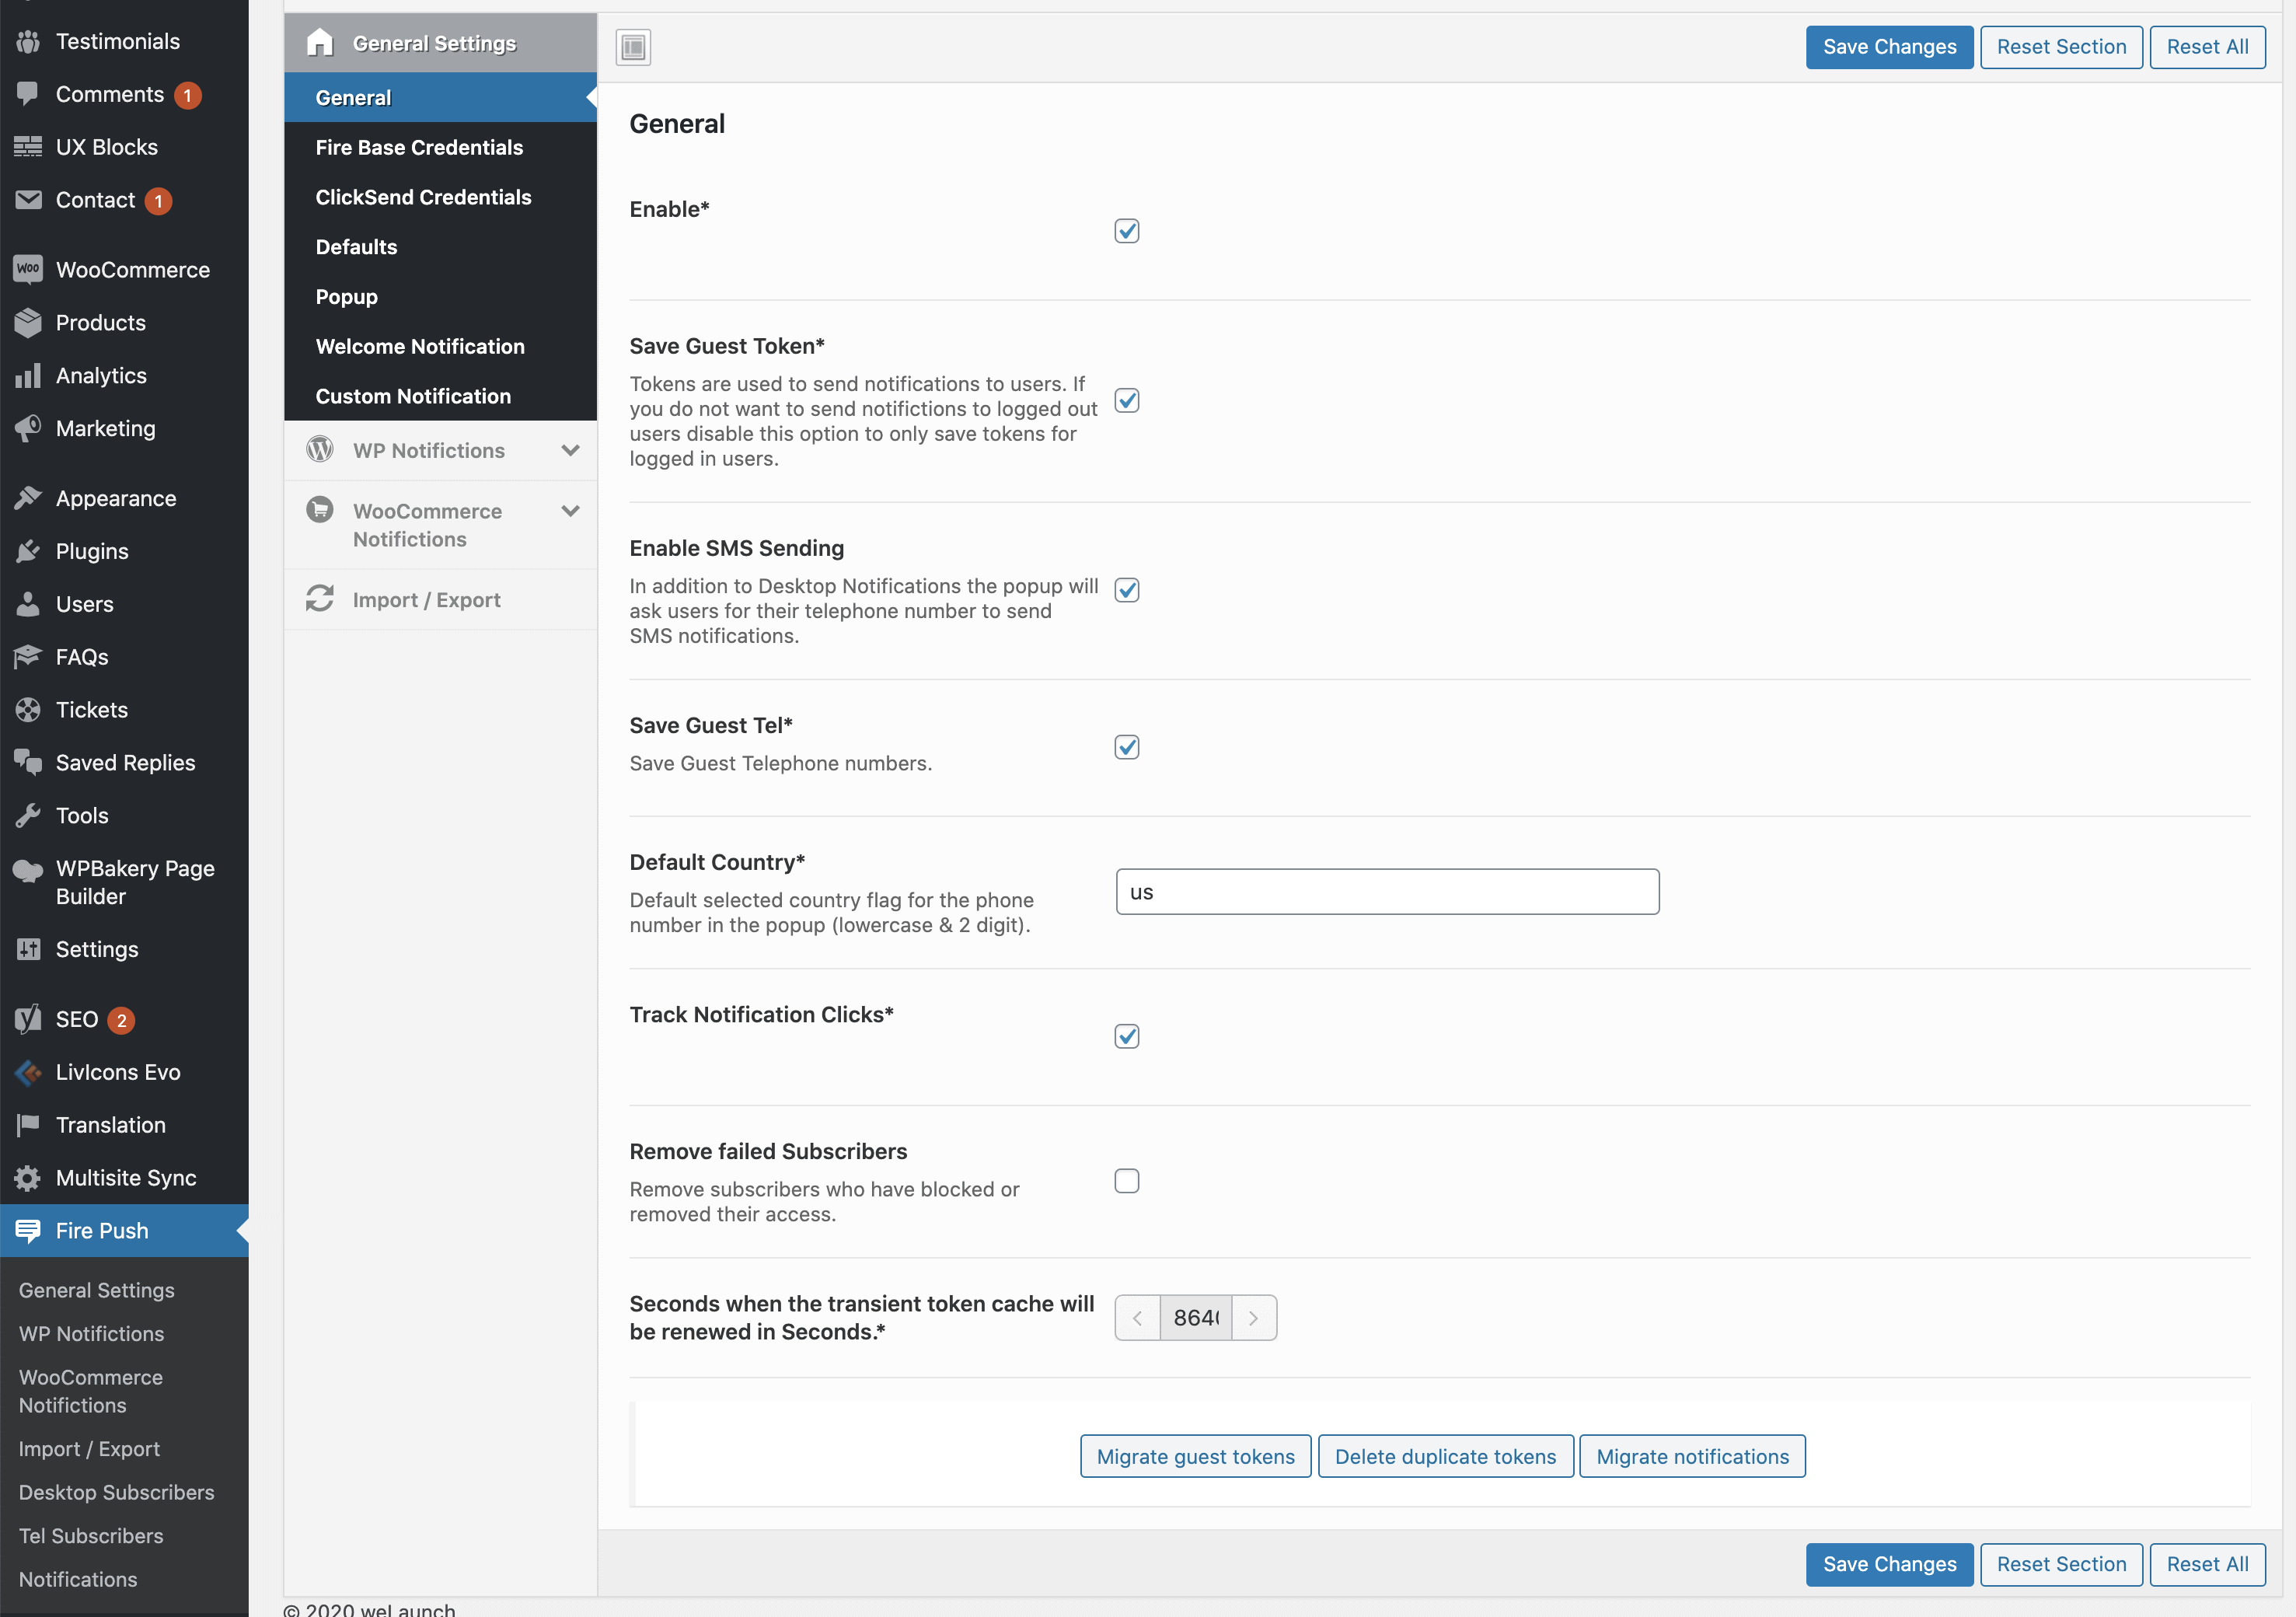2296x1617 pixels.
Task: Select the WooCommerce icon in the sidebar
Action: point(27,269)
